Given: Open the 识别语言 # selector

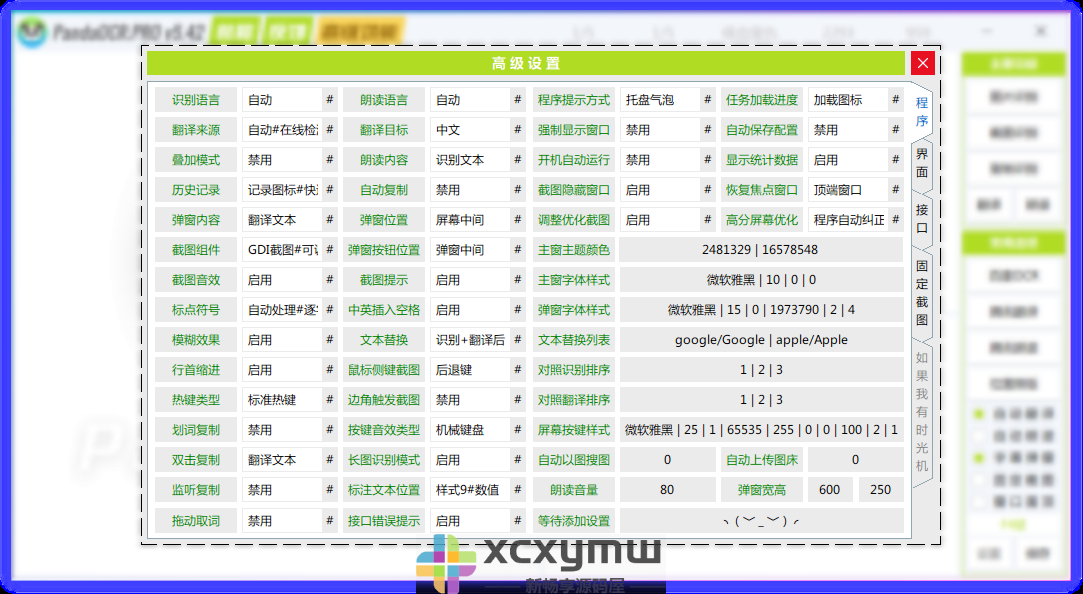Looking at the screenshot, I should coord(329,98).
